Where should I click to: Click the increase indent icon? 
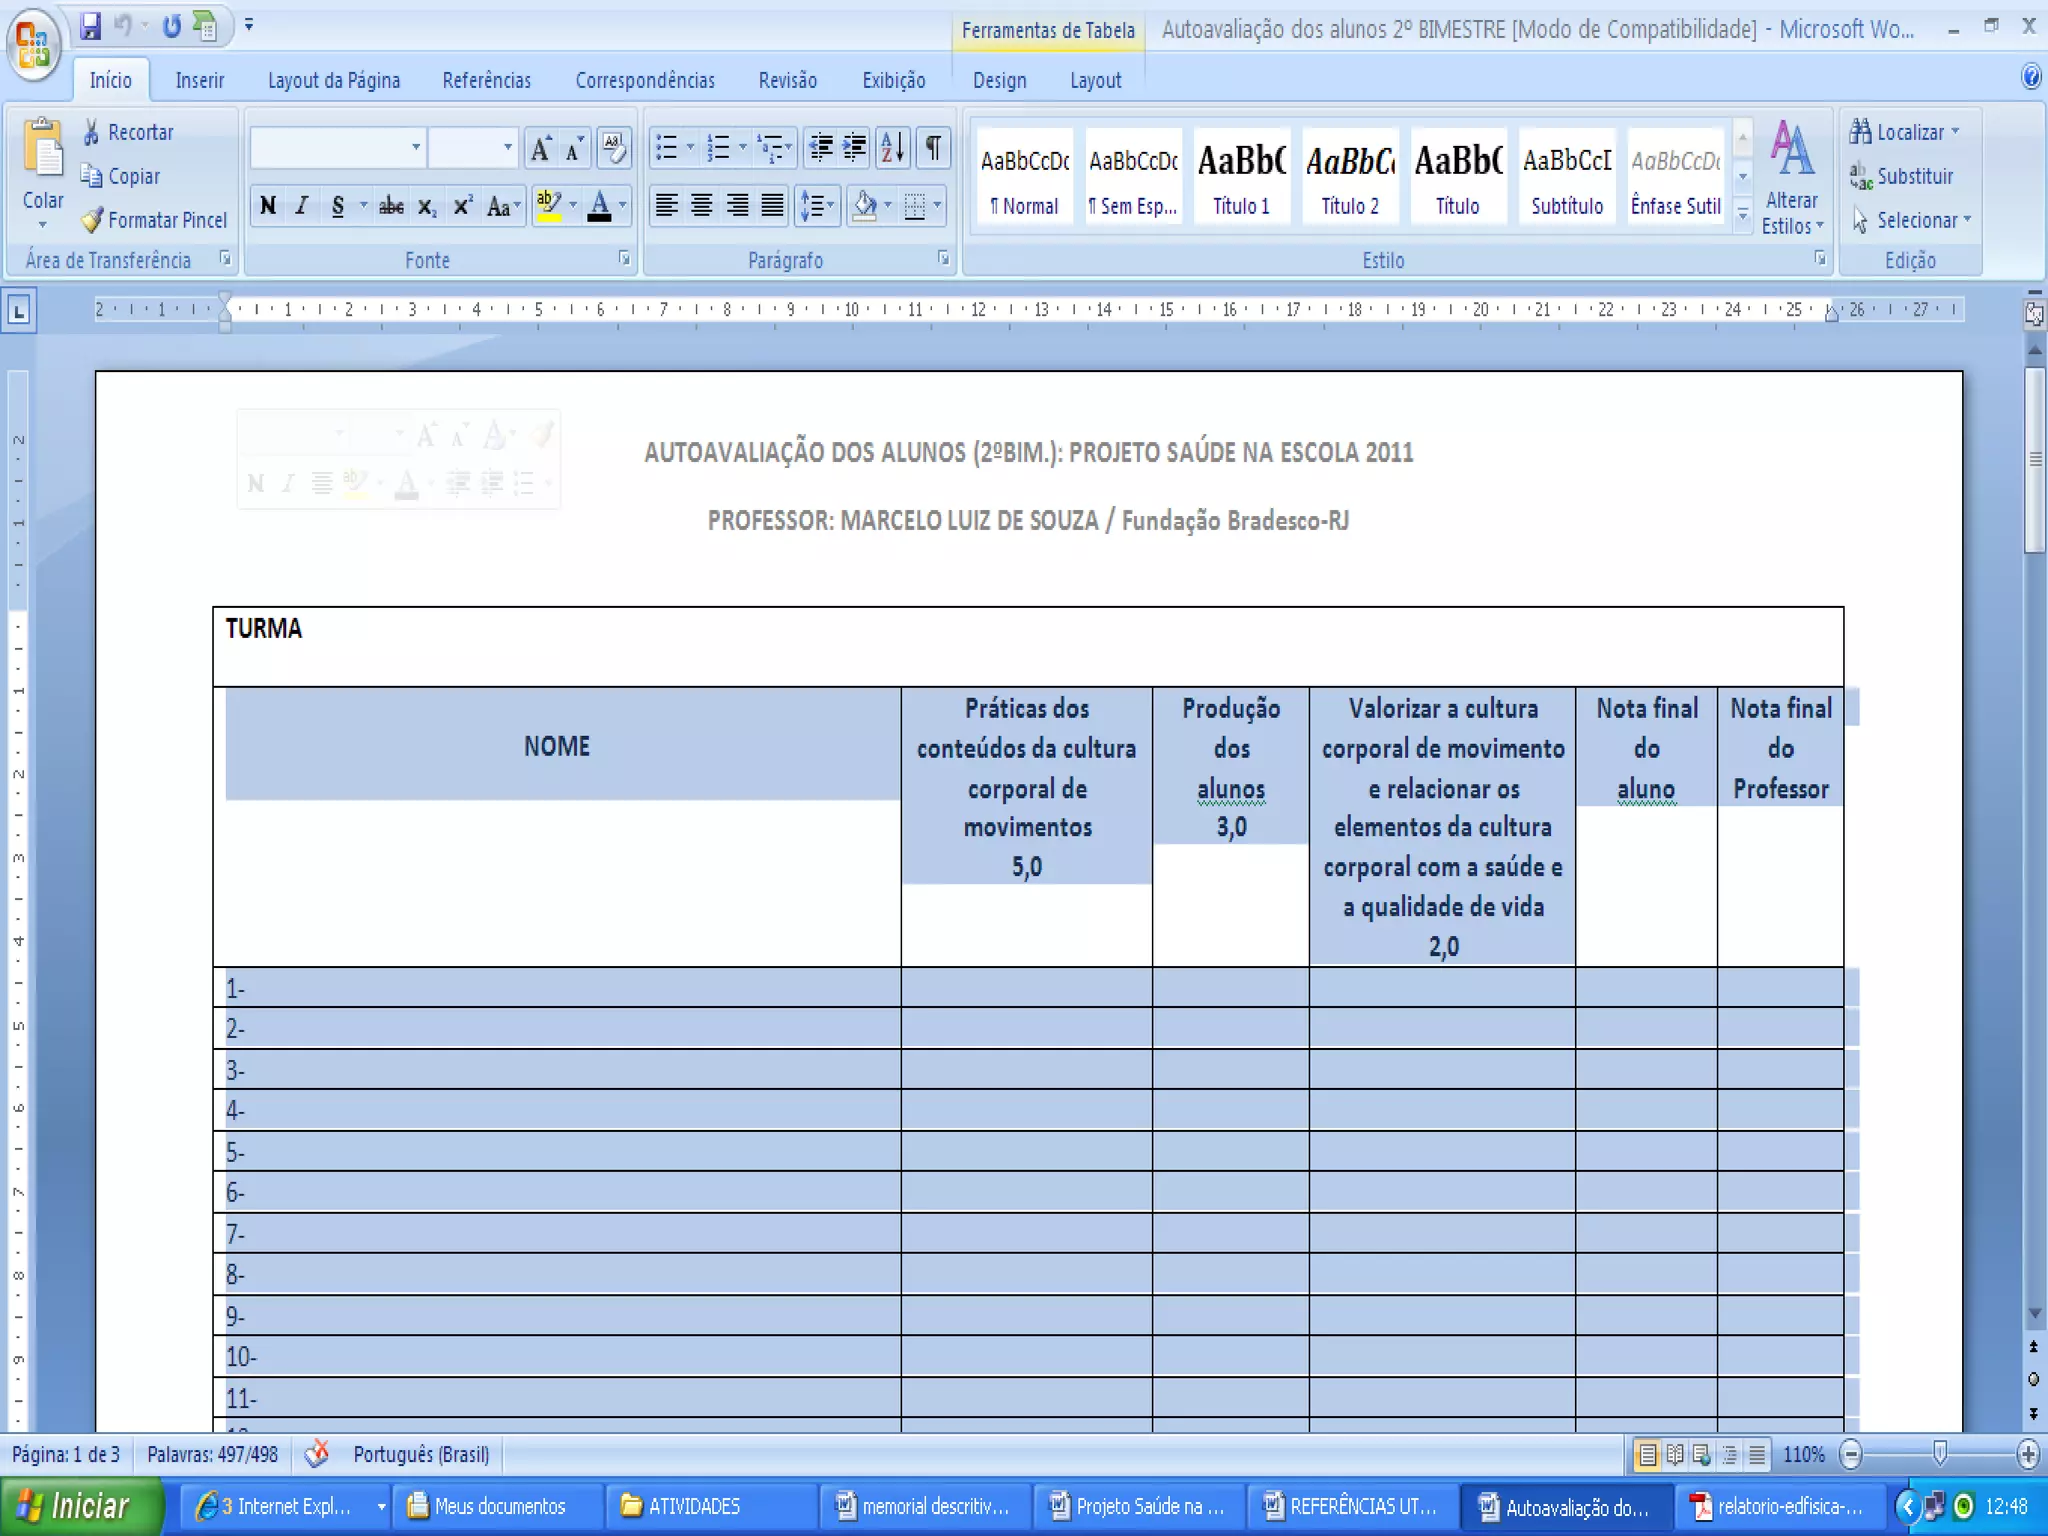coord(855,149)
